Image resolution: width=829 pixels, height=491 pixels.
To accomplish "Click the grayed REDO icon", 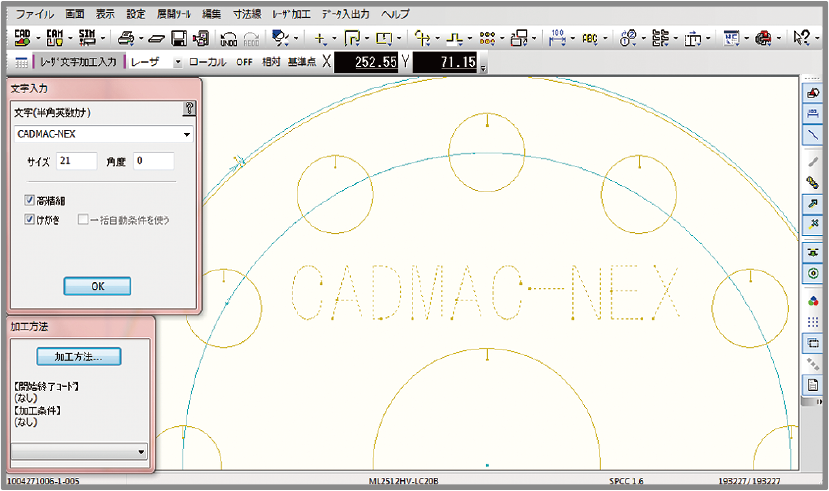I will click(251, 39).
